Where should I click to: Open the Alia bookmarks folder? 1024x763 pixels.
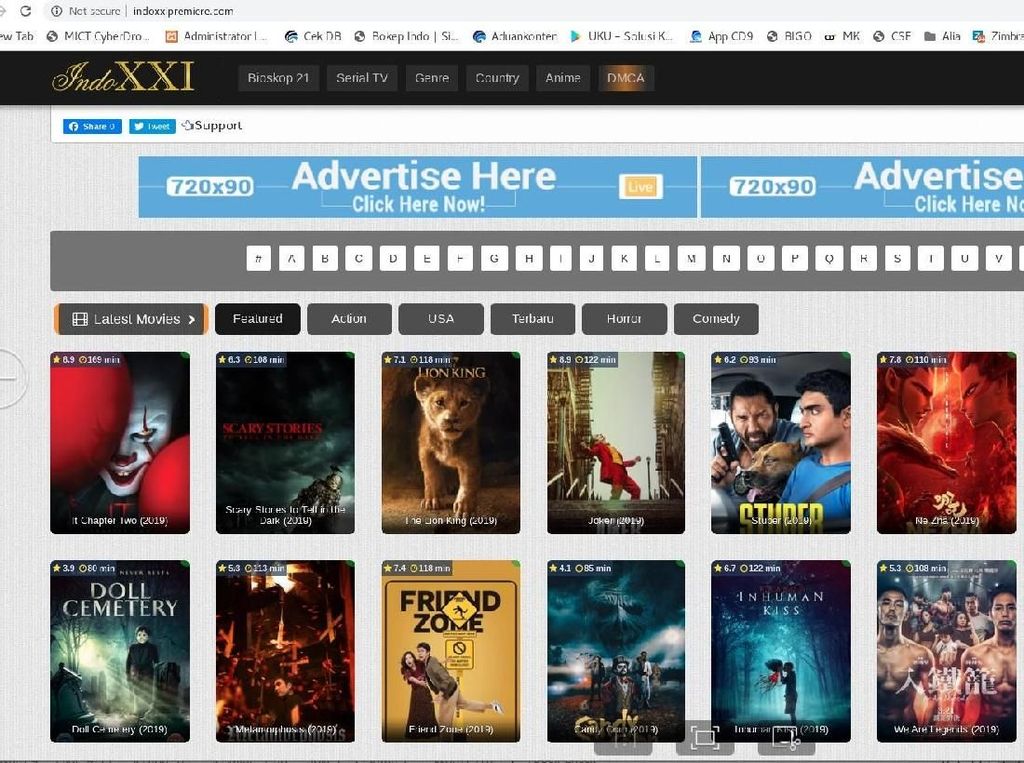pos(942,37)
